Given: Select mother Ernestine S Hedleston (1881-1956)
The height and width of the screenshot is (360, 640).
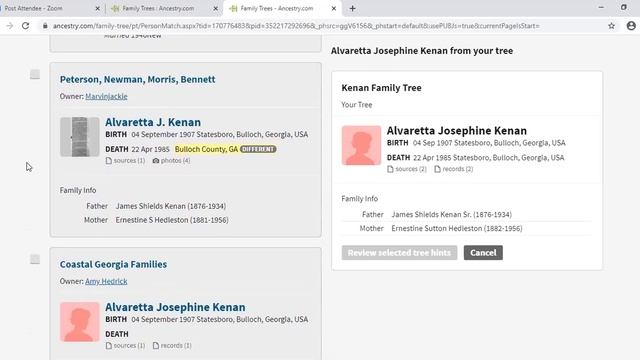Looking at the screenshot, I should coord(172,220).
